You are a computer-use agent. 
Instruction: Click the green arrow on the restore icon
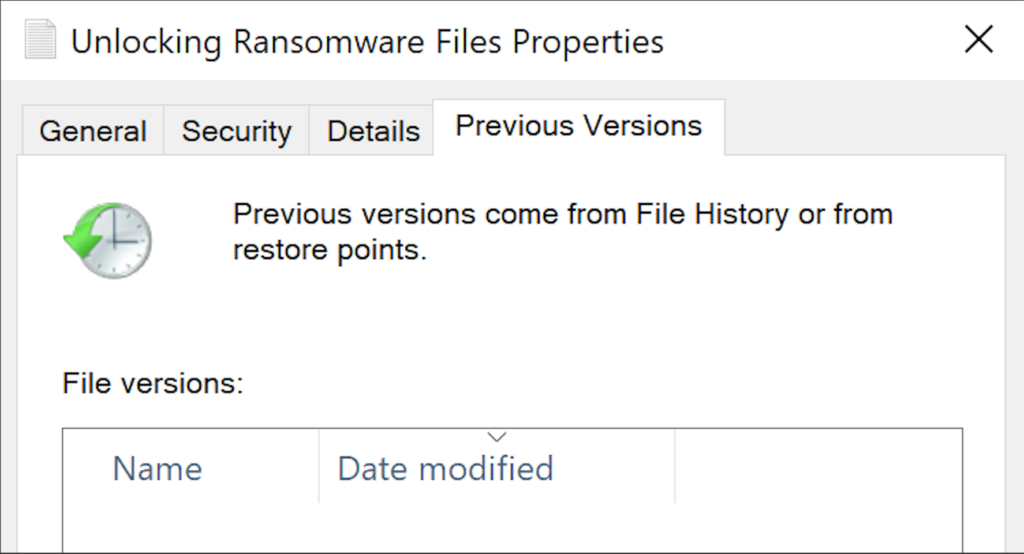coord(82,239)
